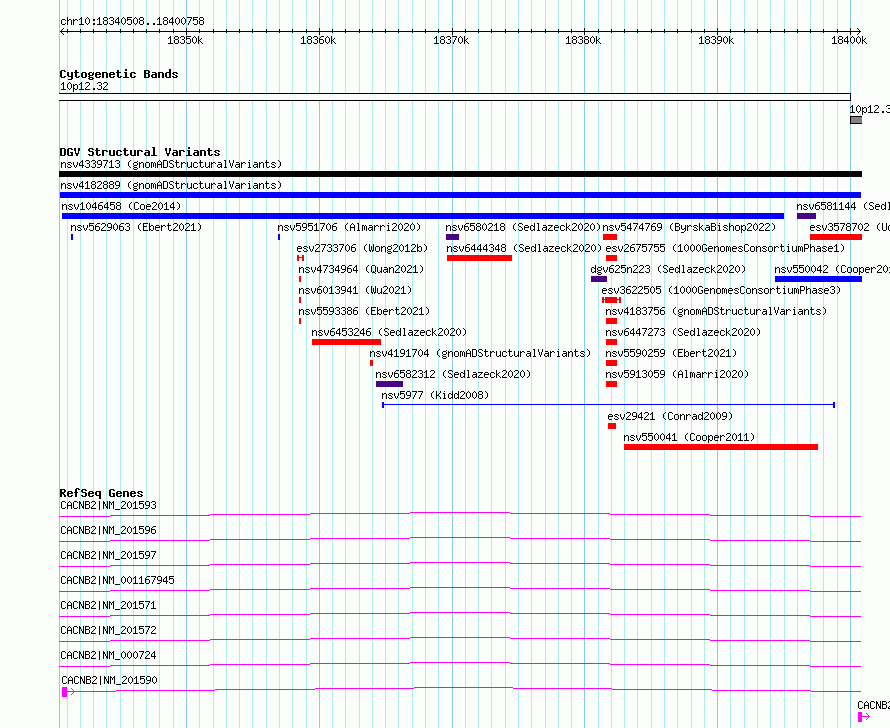890x728 pixels.
Task: Open the nsv4183756 (gnomADStructuralVariants) label
Action: tap(716, 312)
